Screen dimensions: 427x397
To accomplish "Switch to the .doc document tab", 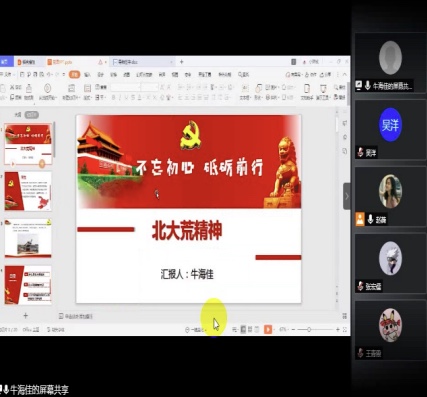I will tap(143, 62).
